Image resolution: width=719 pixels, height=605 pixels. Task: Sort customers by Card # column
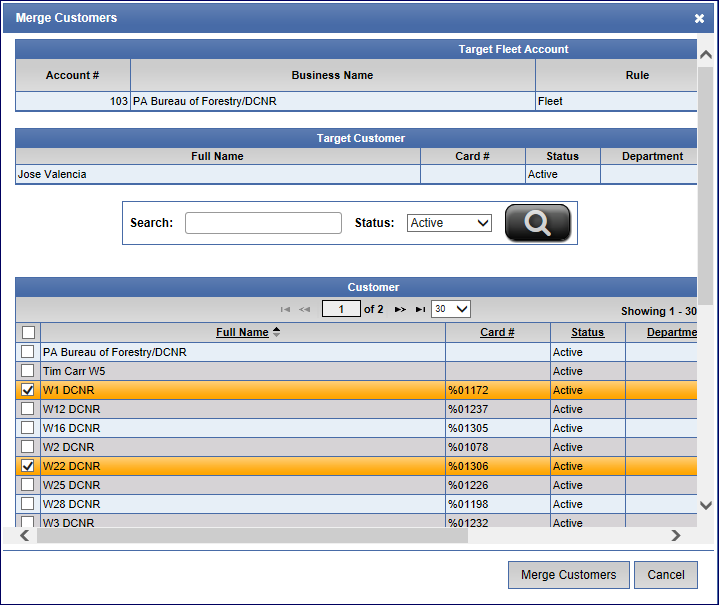(497, 333)
